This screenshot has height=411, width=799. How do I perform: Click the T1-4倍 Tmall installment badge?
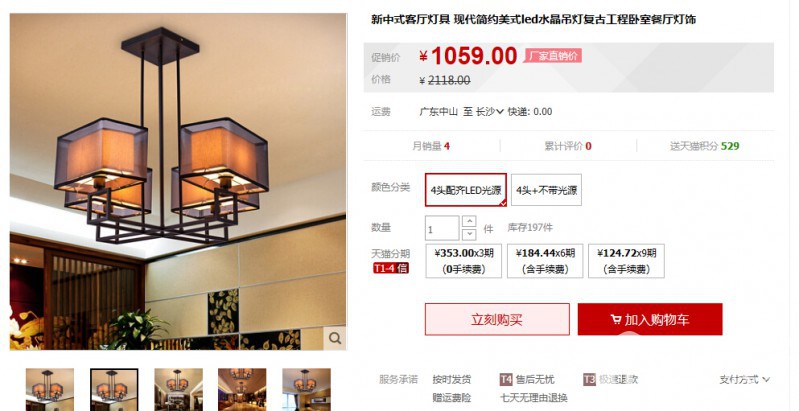pyautogui.click(x=390, y=268)
